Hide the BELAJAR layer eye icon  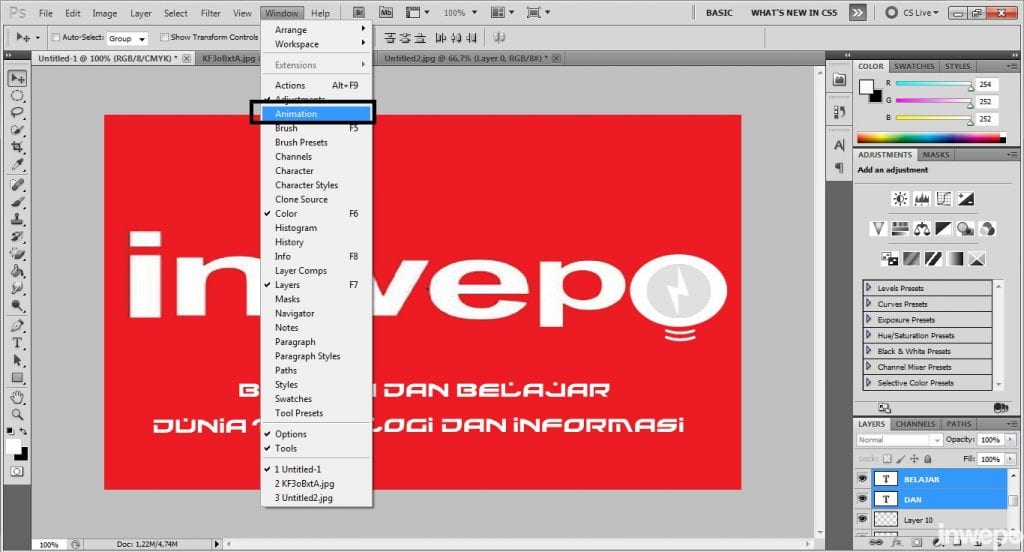point(862,479)
